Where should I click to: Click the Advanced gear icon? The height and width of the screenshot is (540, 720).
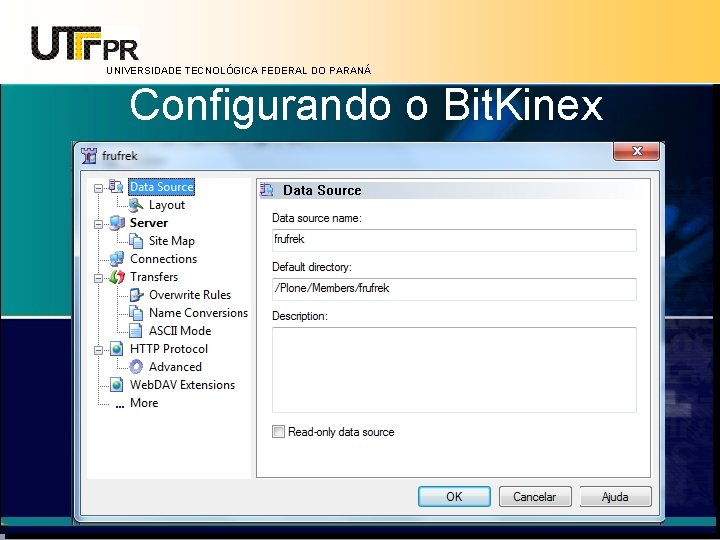click(x=136, y=367)
